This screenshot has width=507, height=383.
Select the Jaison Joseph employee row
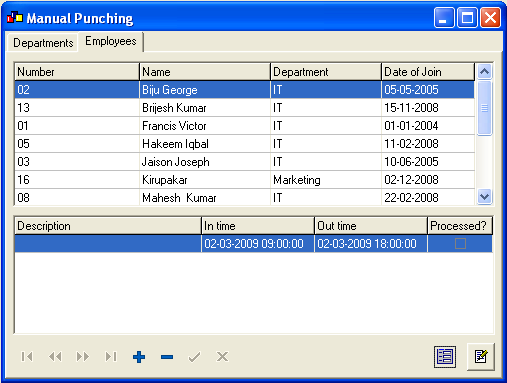[245, 162]
